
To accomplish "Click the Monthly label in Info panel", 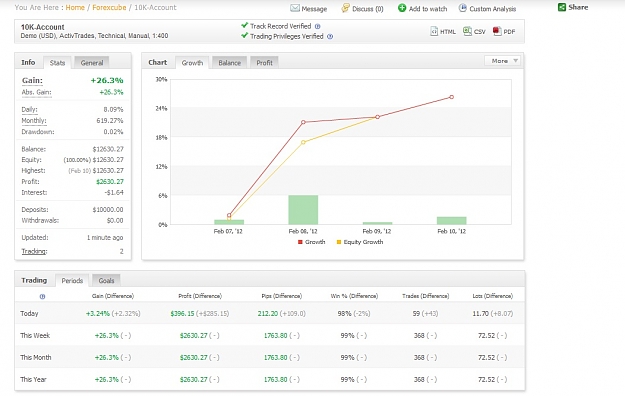I will [34, 120].
